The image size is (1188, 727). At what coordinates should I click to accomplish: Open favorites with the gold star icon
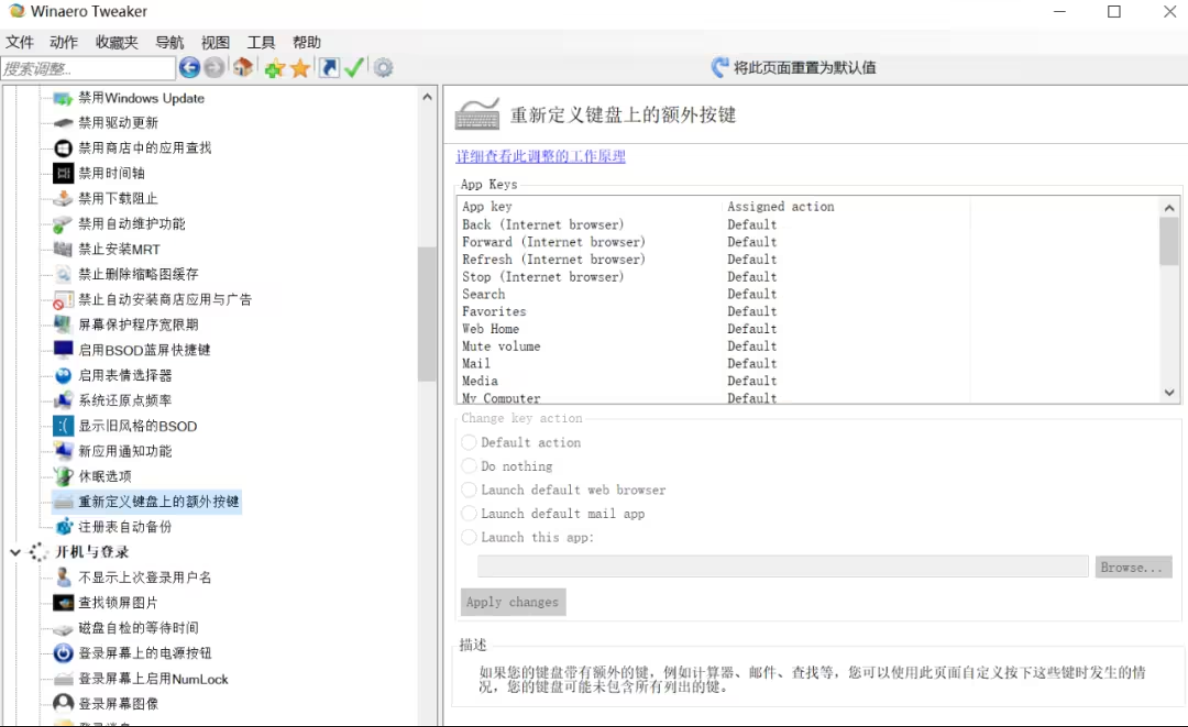(300, 69)
